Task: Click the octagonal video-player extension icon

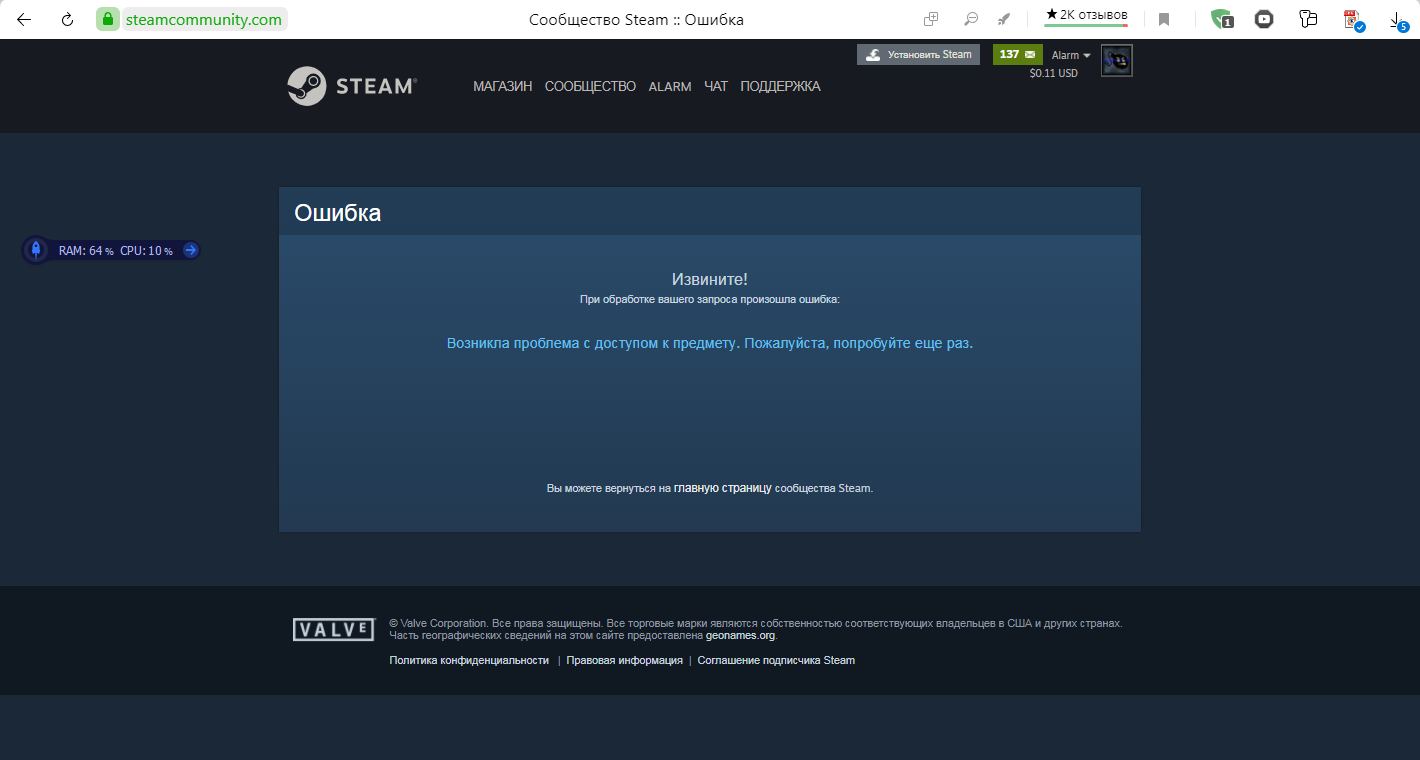Action: (x=1265, y=19)
